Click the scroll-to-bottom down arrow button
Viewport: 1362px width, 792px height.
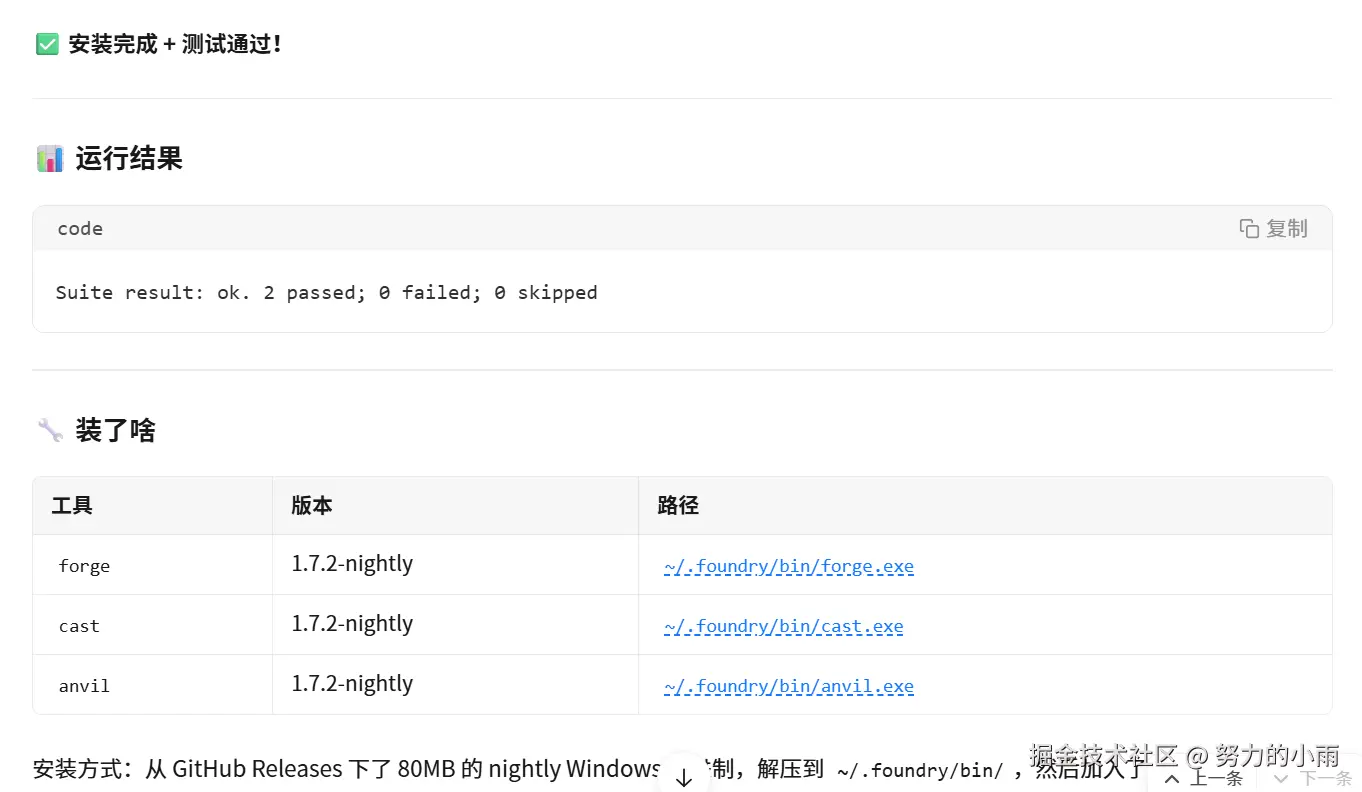[x=684, y=778]
